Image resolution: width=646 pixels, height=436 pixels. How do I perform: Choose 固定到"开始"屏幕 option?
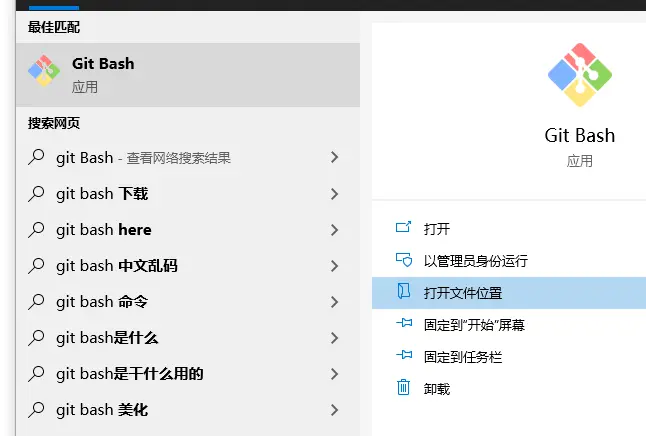(x=509, y=325)
